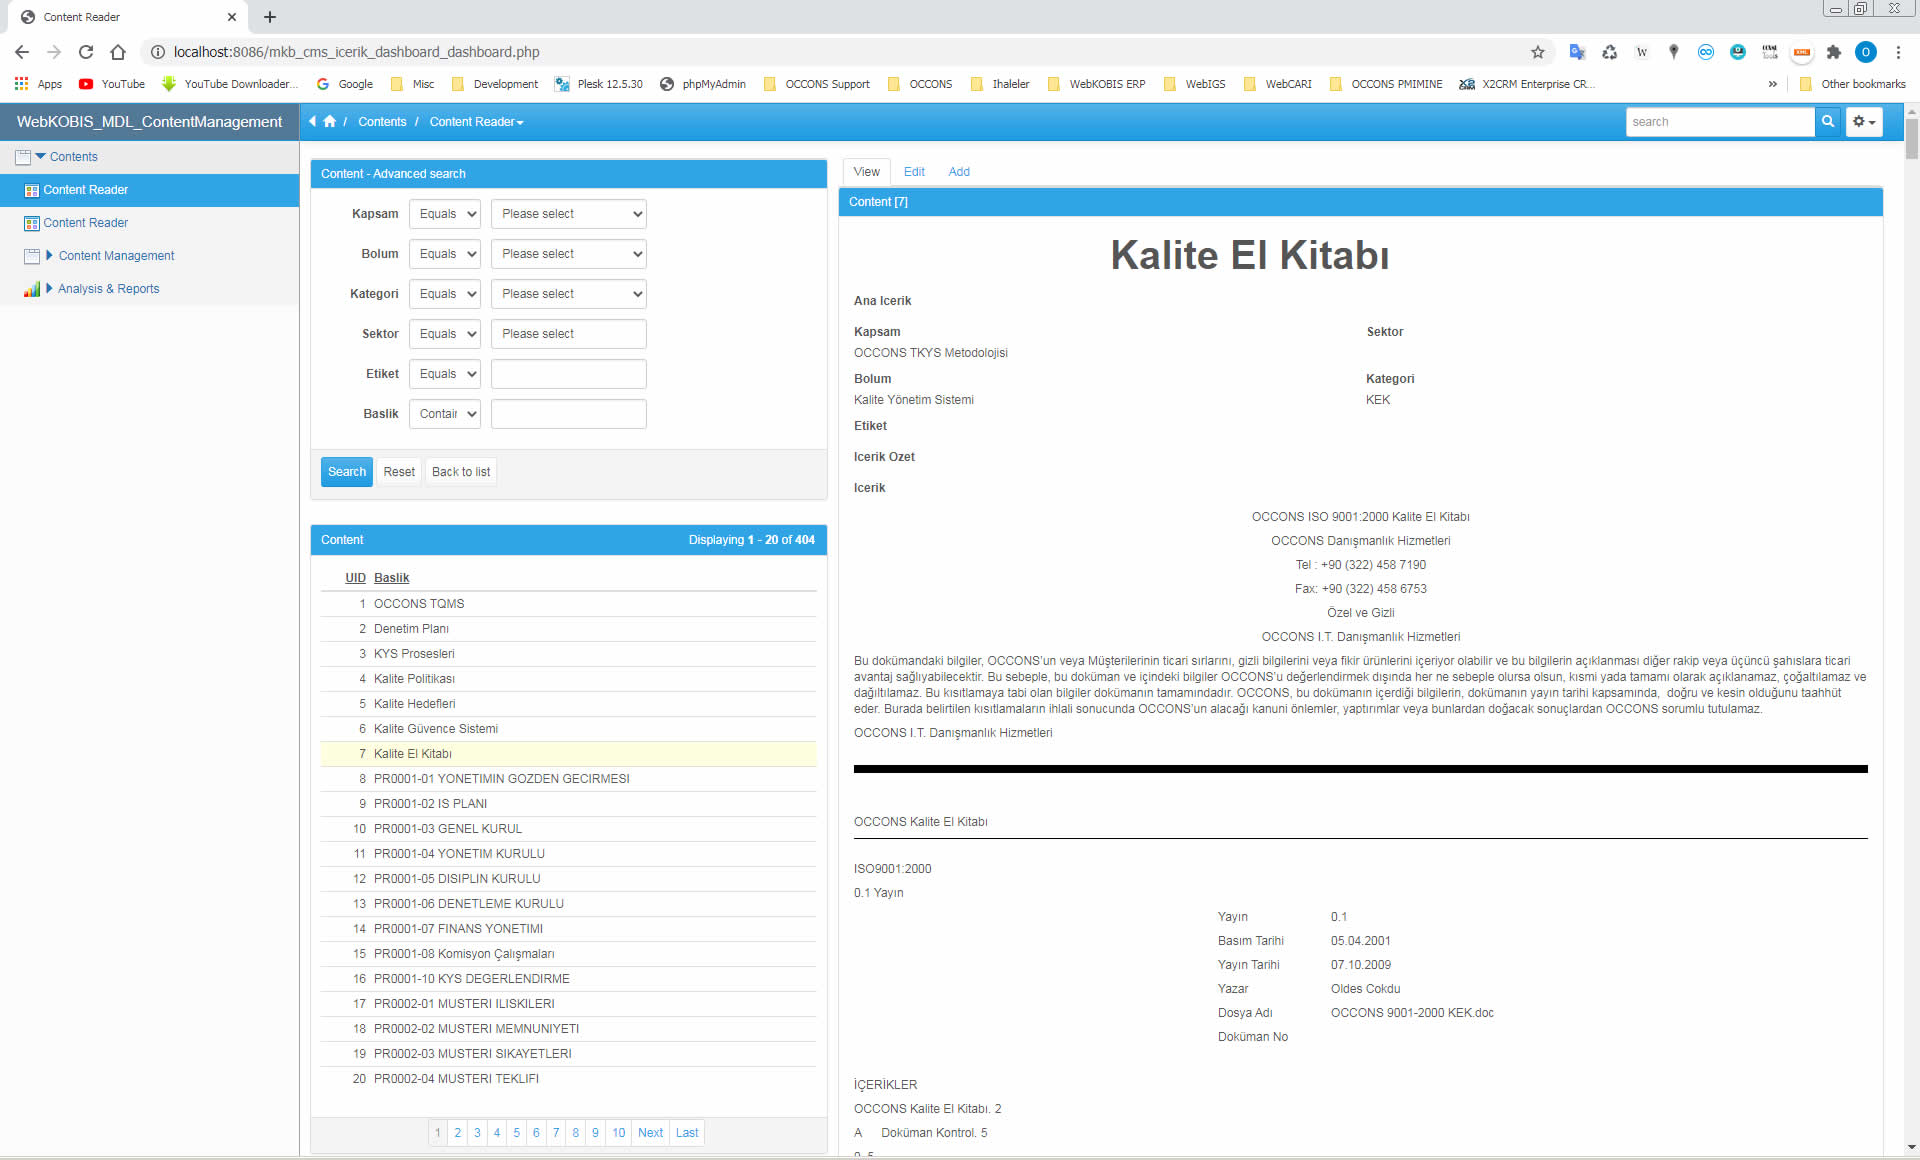Collapse the Contents sidebar section

pyautogui.click(x=41, y=157)
